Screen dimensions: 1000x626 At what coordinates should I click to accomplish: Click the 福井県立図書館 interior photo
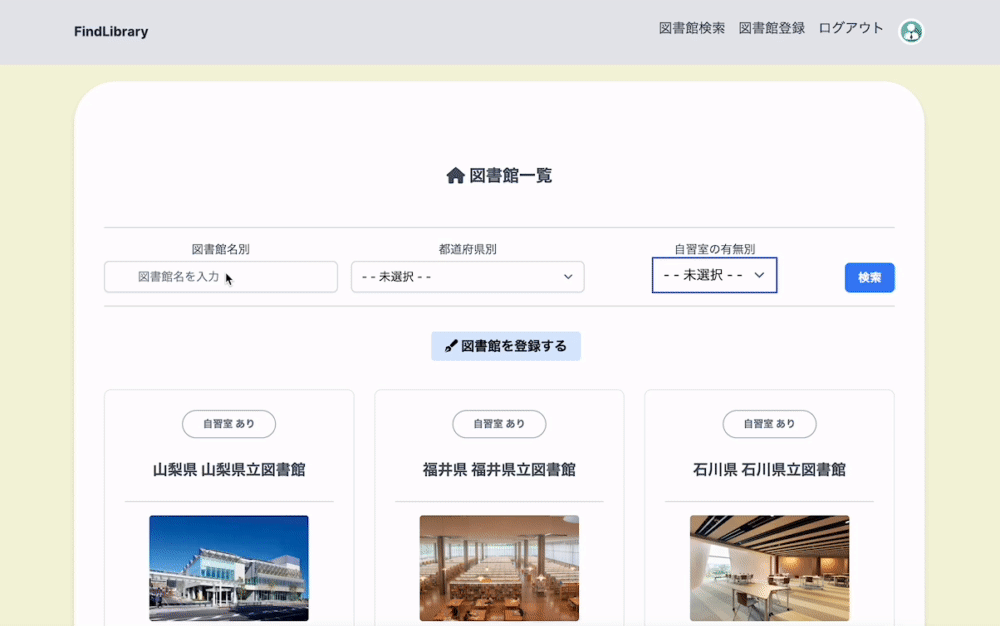tap(499, 568)
